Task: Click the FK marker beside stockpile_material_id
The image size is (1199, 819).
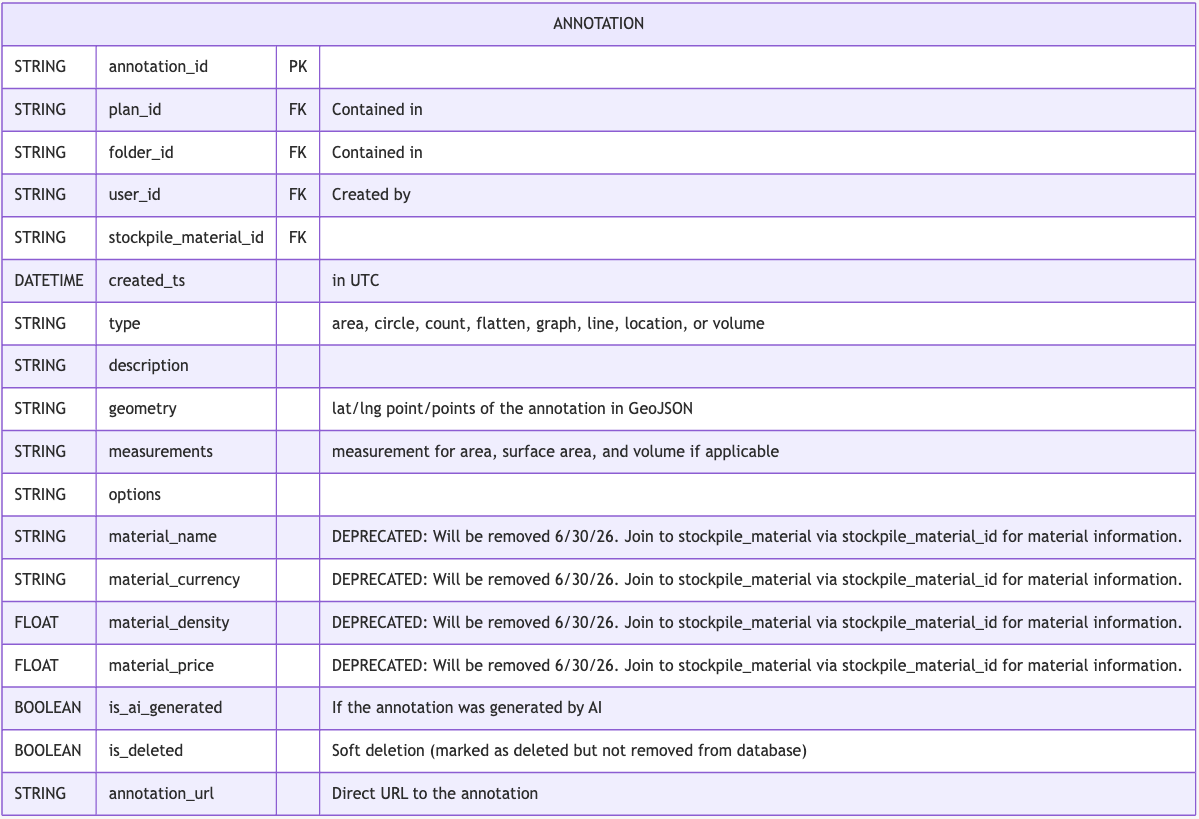Action: click(298, 237)
